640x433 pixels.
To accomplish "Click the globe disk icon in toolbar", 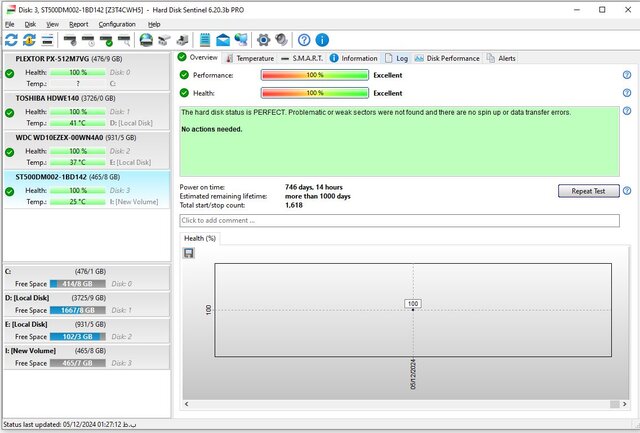I will tap(147, 40).
